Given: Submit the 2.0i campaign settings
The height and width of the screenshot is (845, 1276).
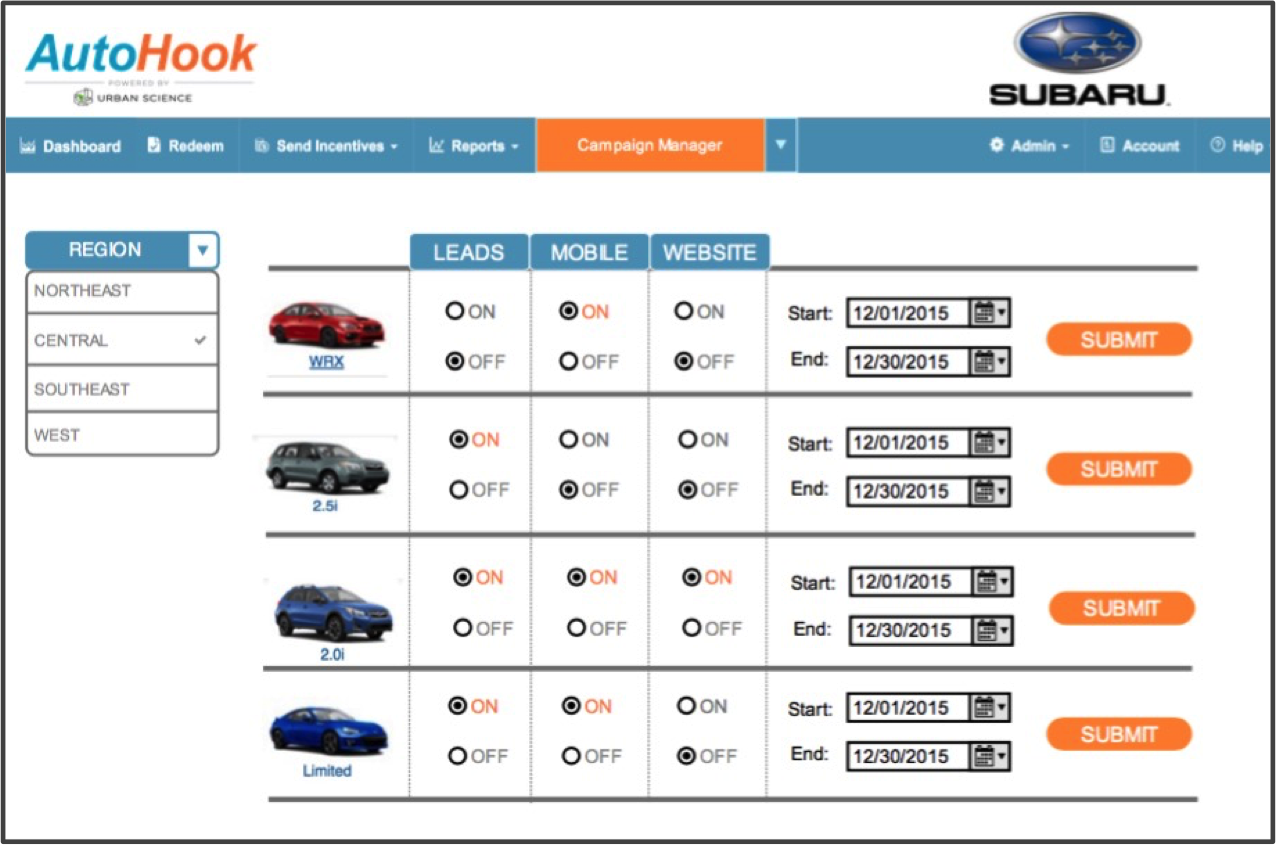Looking at the screenshot, I should 1121,608.
